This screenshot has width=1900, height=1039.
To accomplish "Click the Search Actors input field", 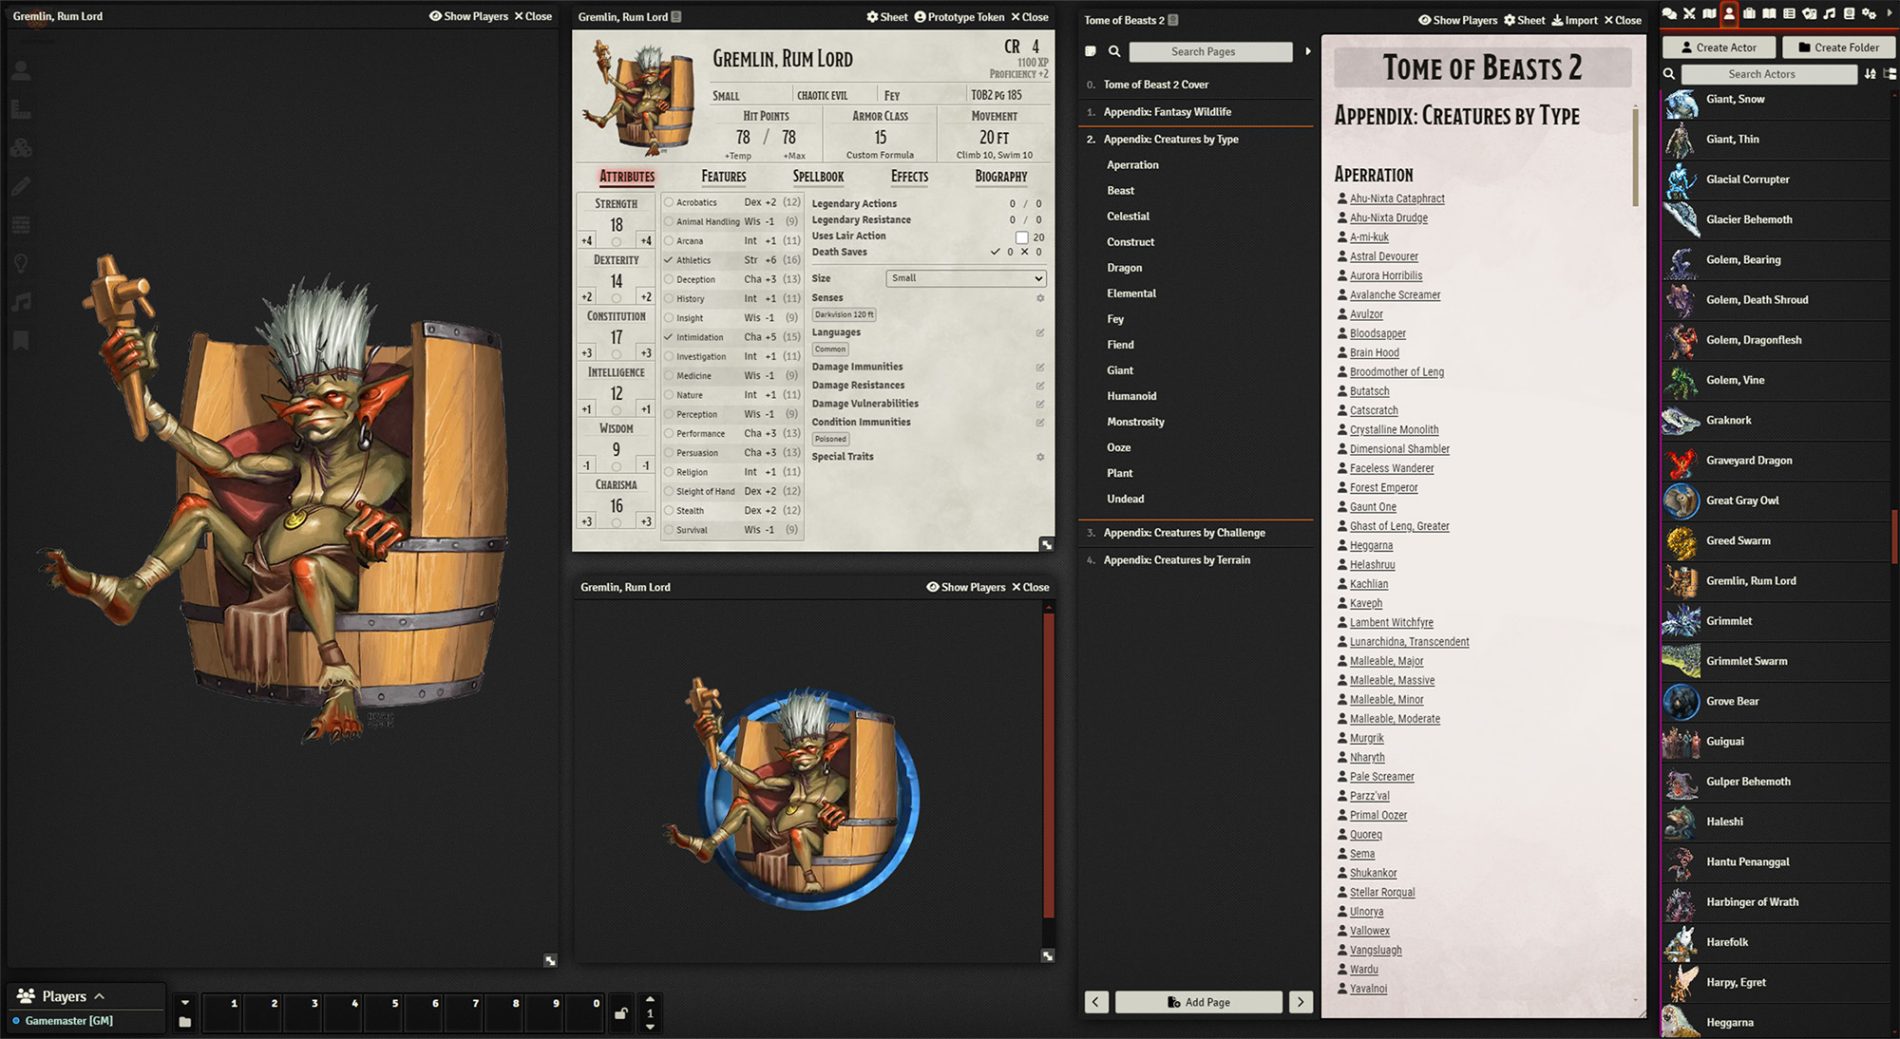I will tap(1768, 74).
